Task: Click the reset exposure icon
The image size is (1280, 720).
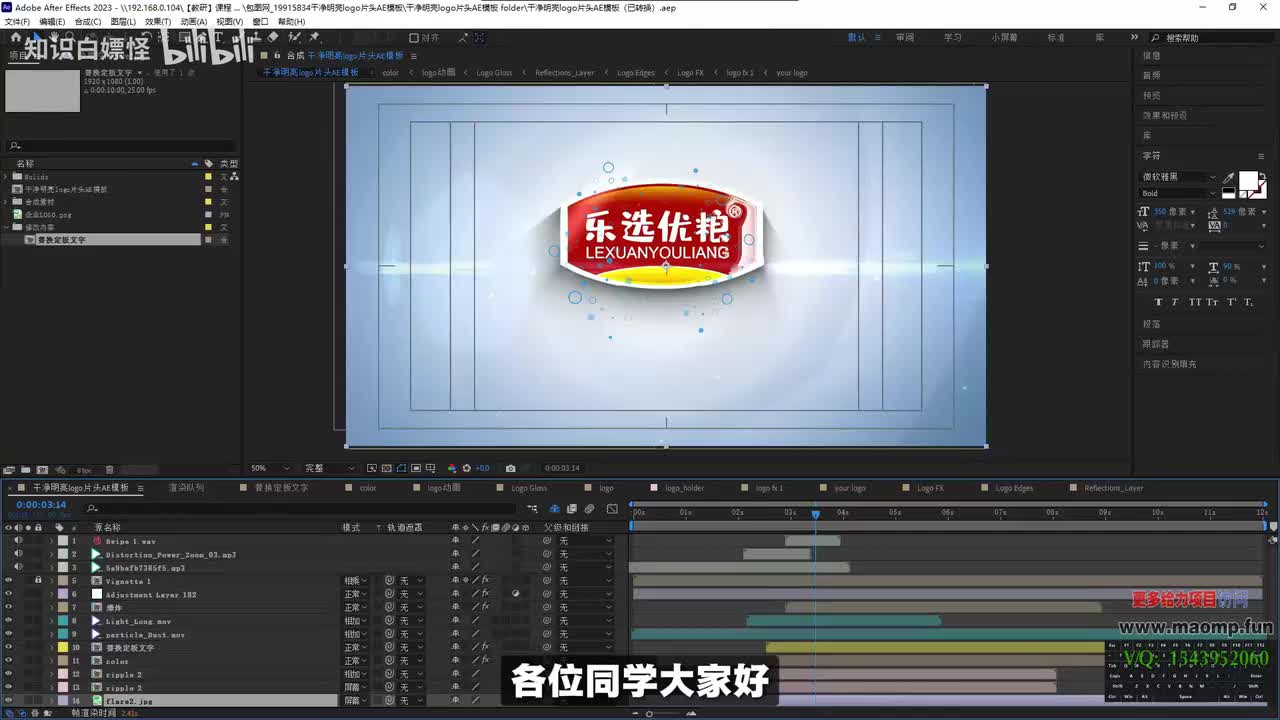Action: coord(467,468)
